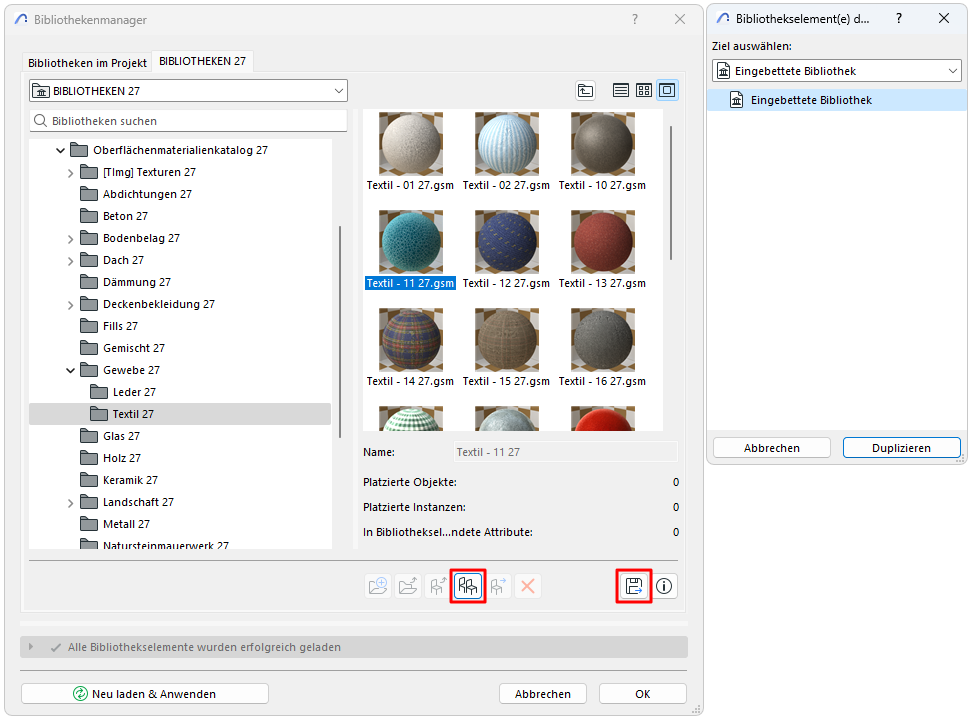Image resolution: width=970 pixels, height=719 pixels.
Task: Click the duplicate library part chairs icon
Action: (x=468, y=585)
